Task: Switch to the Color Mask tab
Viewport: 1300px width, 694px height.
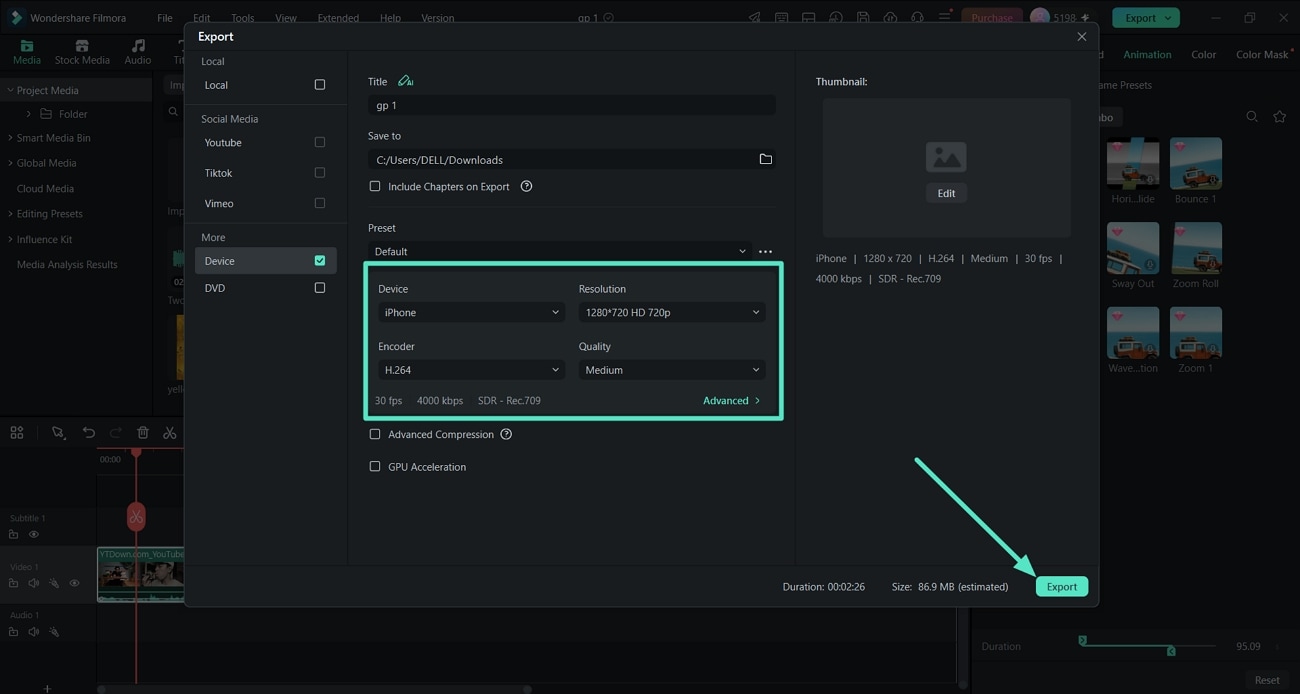Action: (1262, 55)
